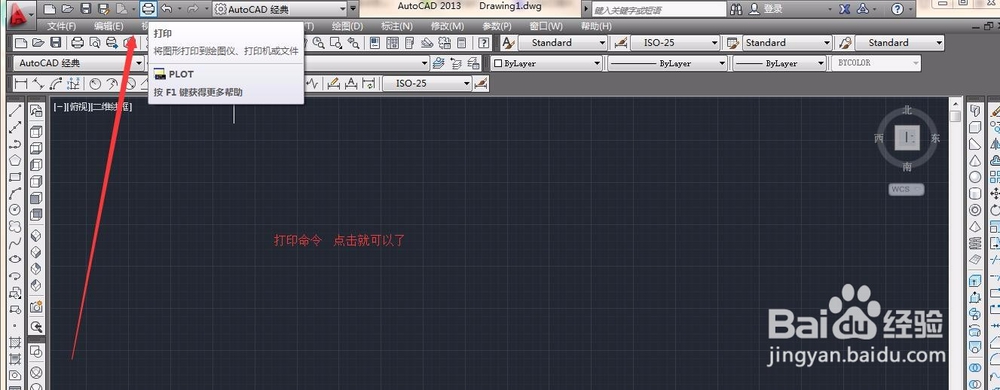Click the help question mark in title bar
The height and width of the screenshot is (390, 1000).
pos(897,9)
